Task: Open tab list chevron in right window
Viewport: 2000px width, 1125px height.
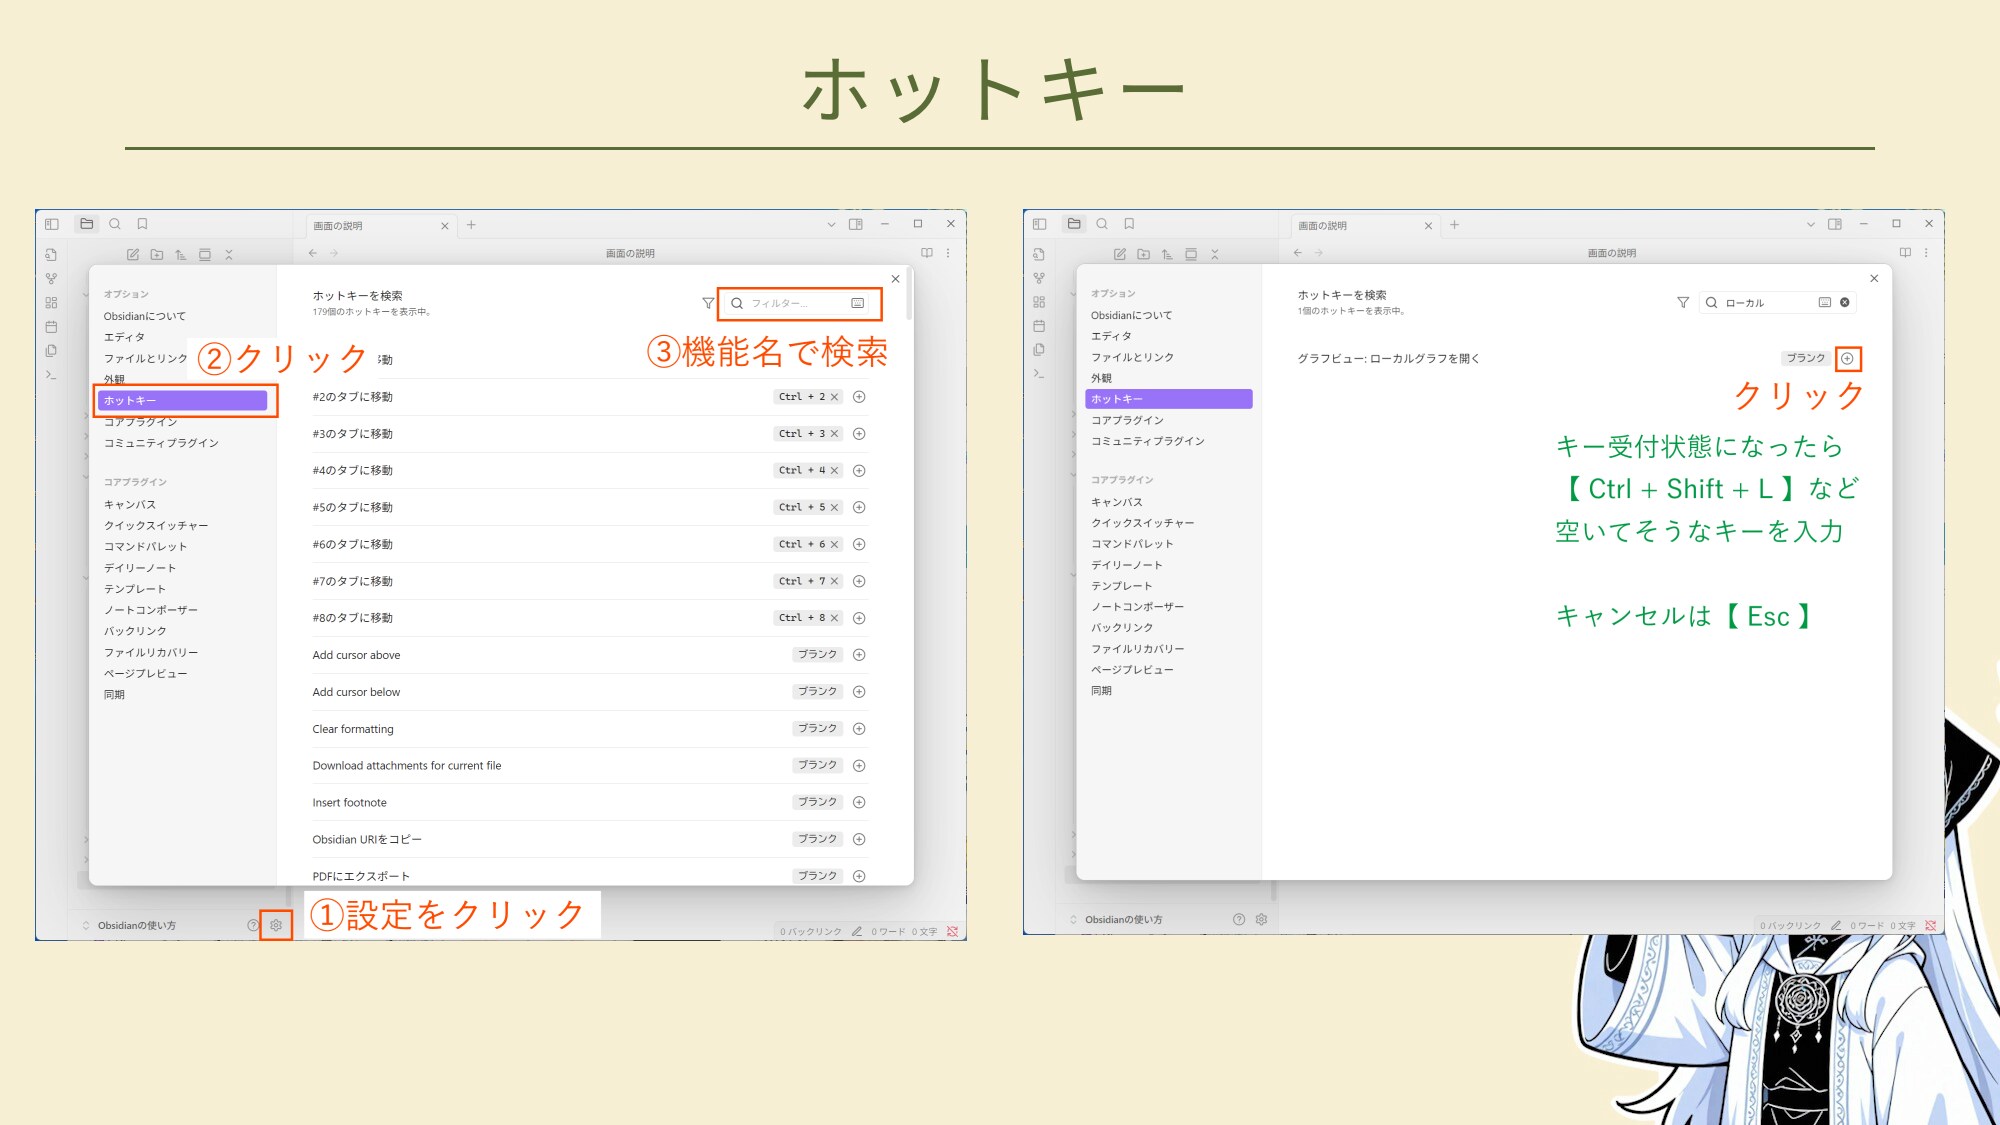Action: 1810,225
